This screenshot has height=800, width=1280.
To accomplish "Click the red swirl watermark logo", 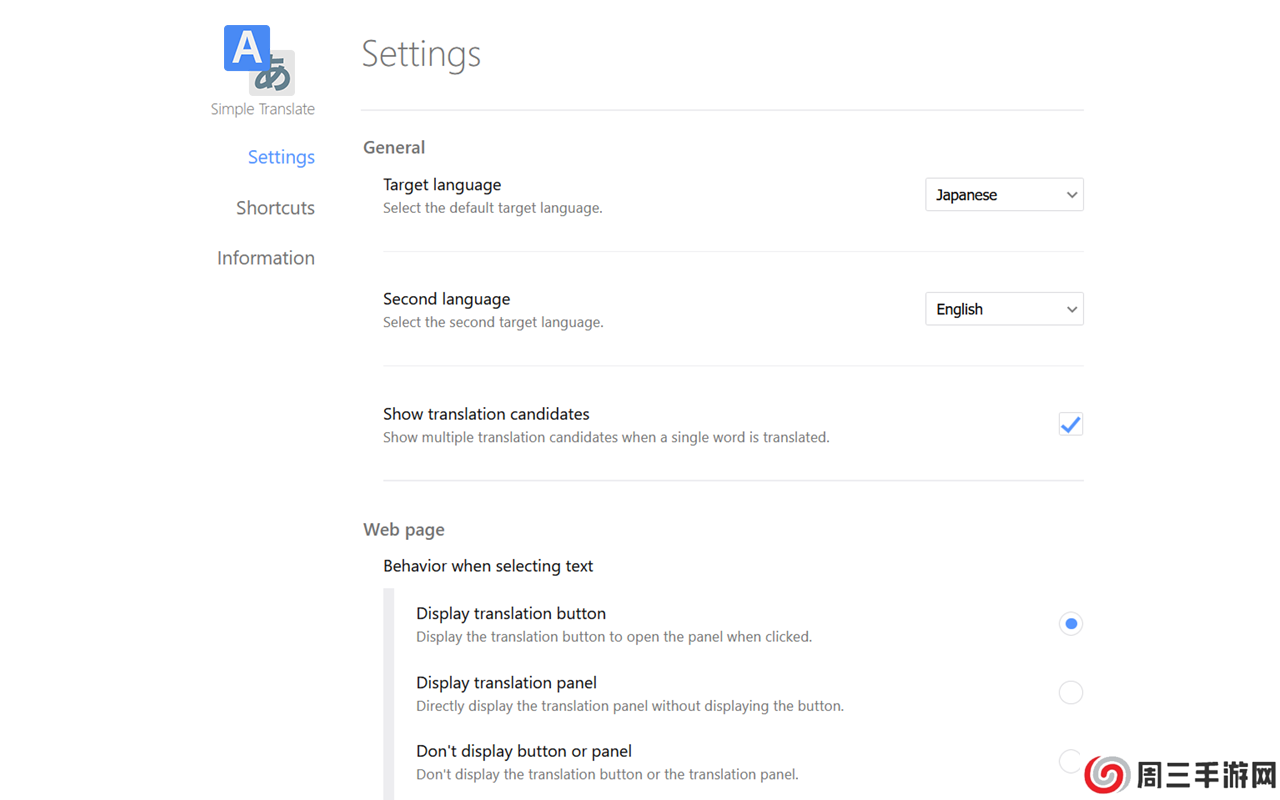I will tap(1107, 775).
